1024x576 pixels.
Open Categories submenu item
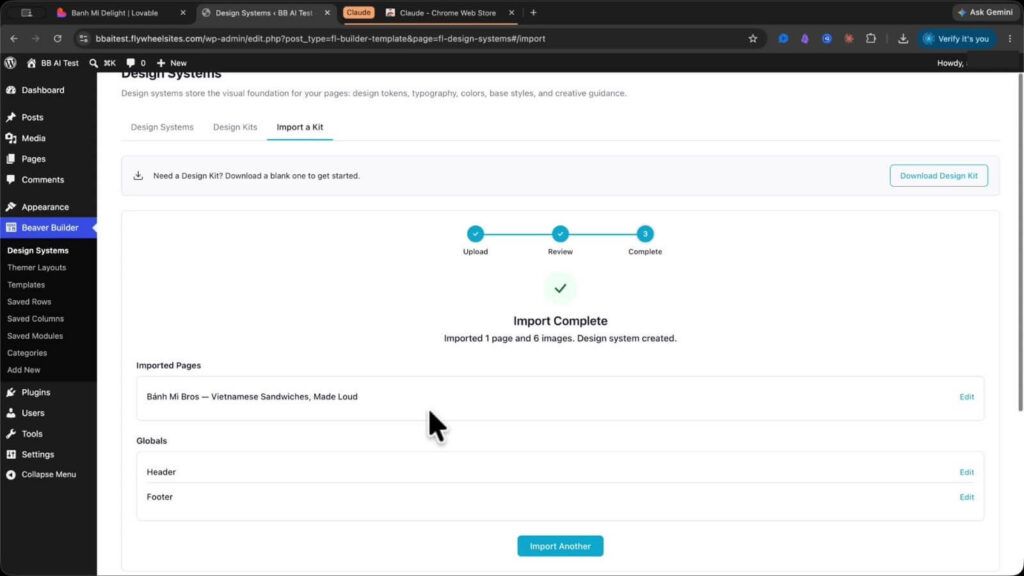[27, 353]
